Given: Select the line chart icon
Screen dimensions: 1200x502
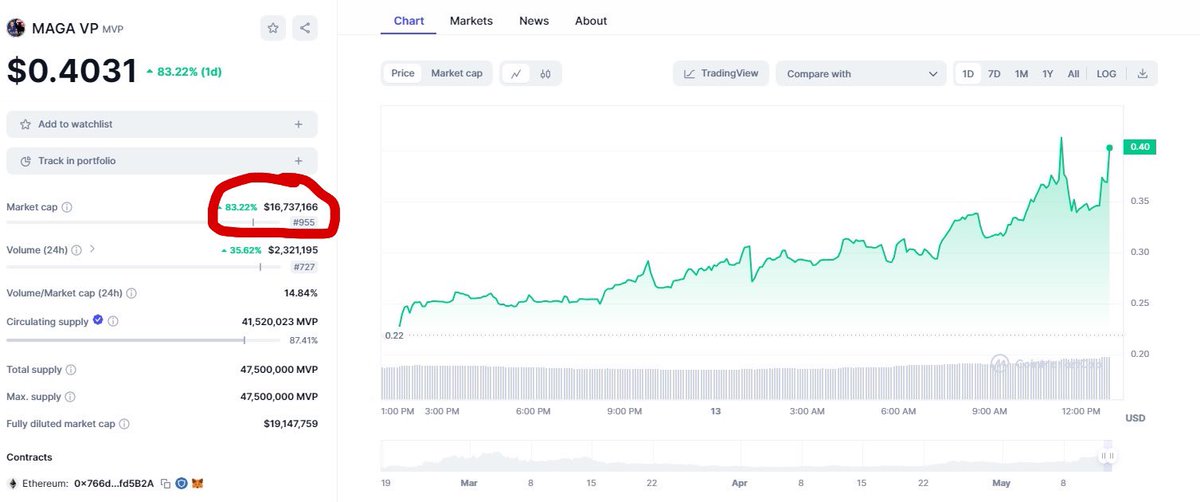Looking at the screenshot, I should (516, 73).
